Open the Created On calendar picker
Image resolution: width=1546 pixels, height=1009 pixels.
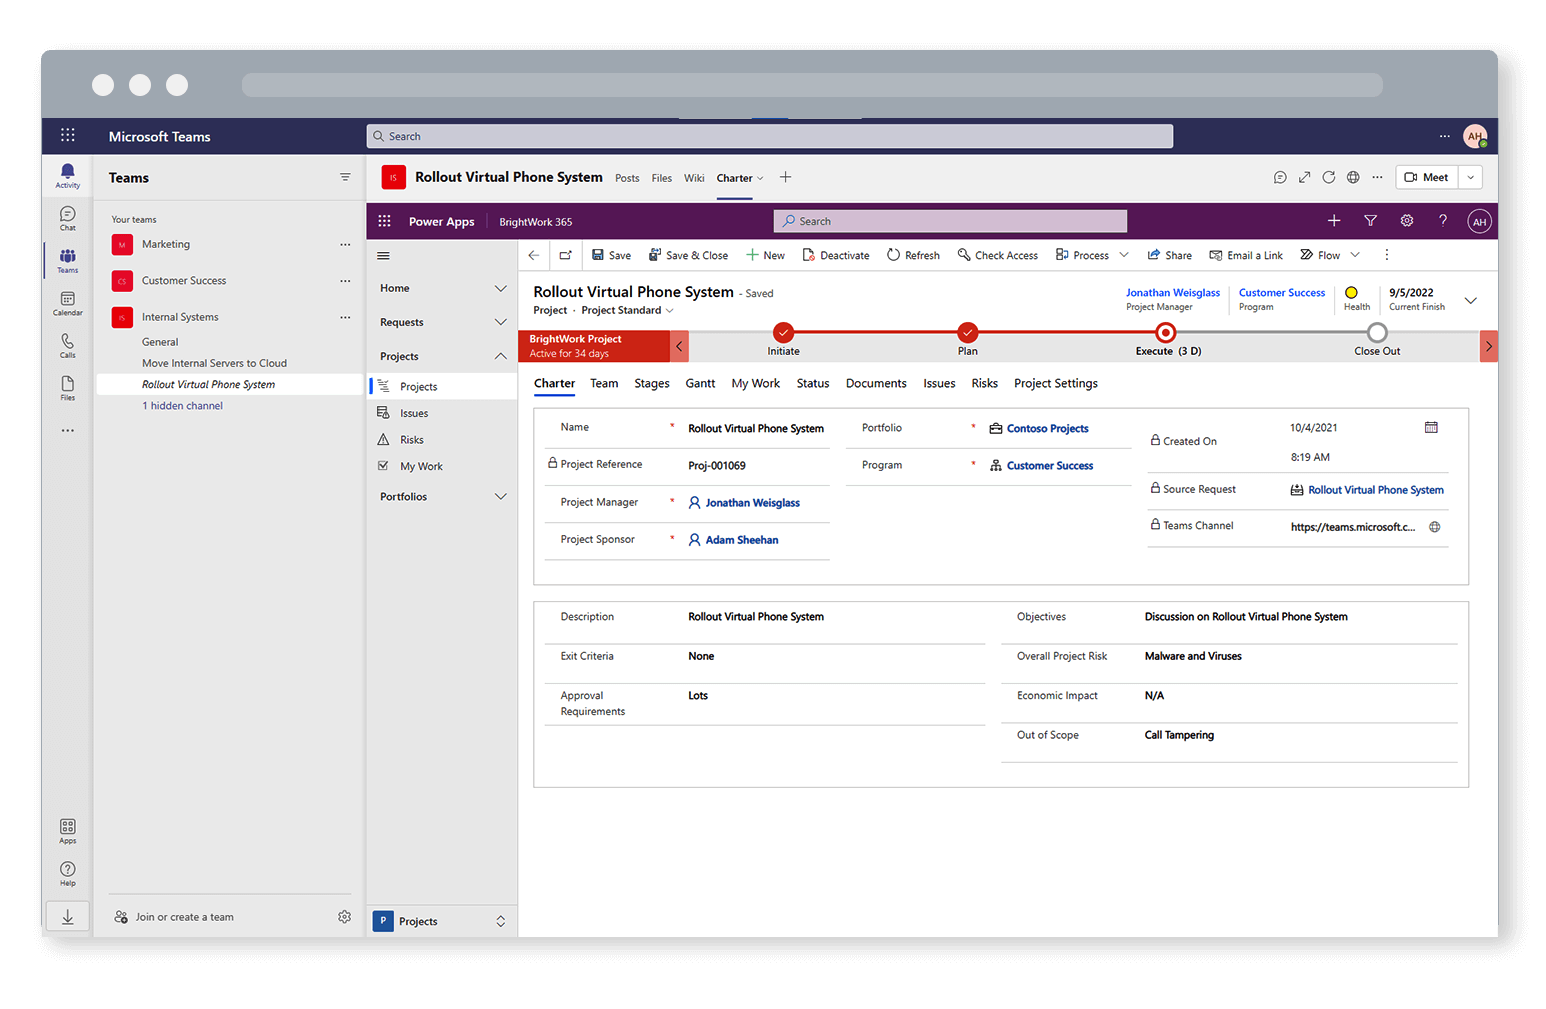point(1431,427)
